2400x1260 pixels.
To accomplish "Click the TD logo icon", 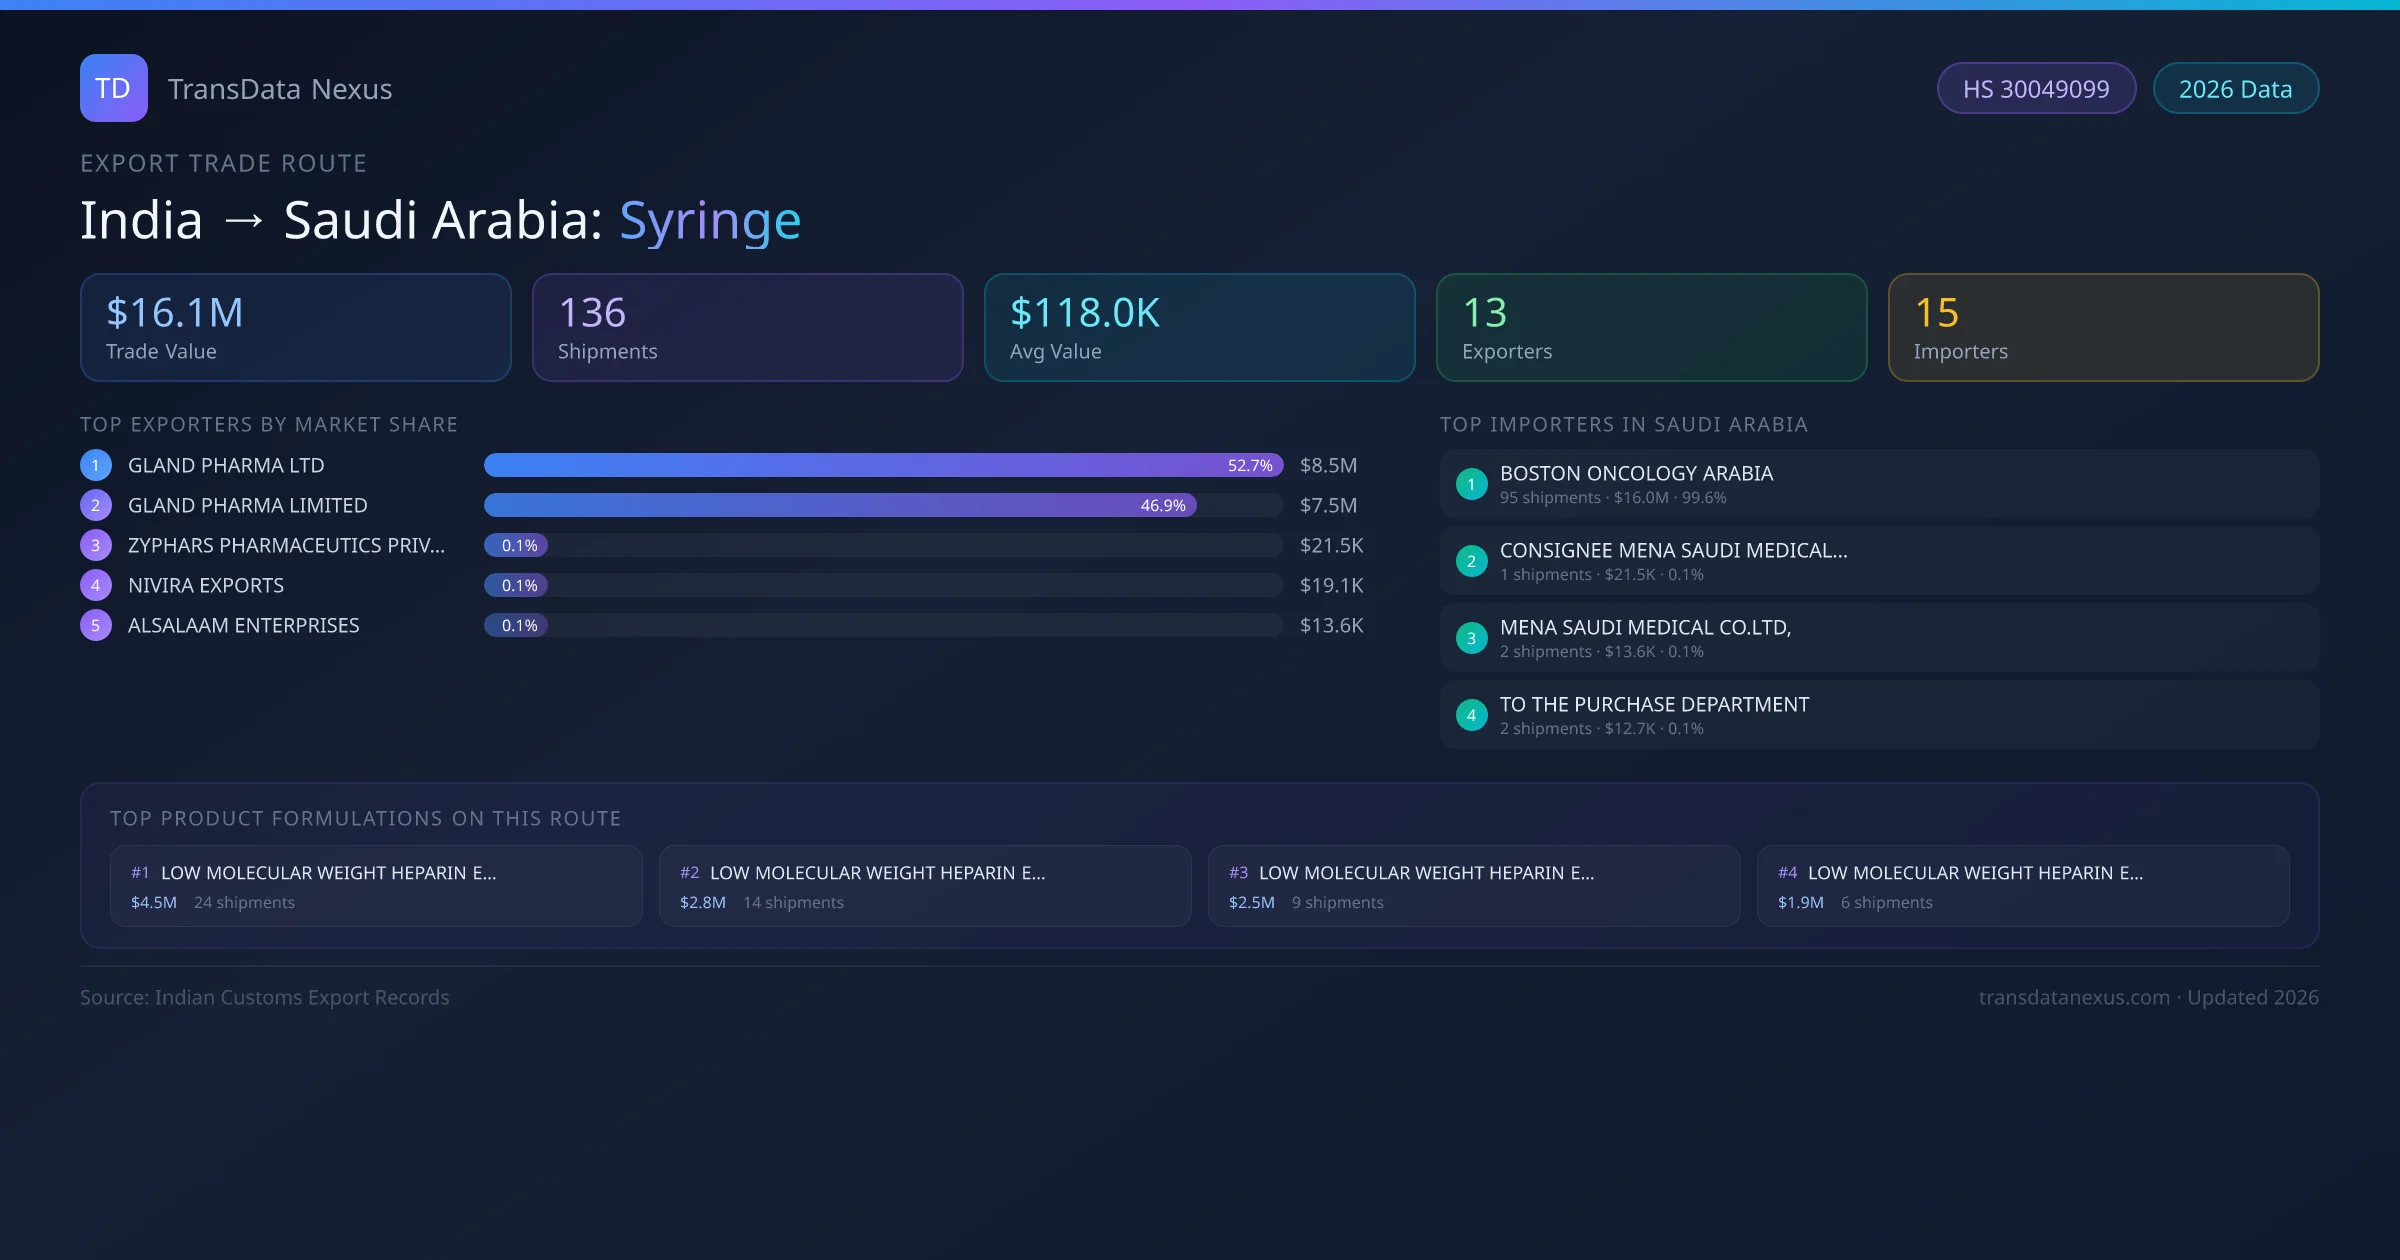I will click(x=113, y=88).
